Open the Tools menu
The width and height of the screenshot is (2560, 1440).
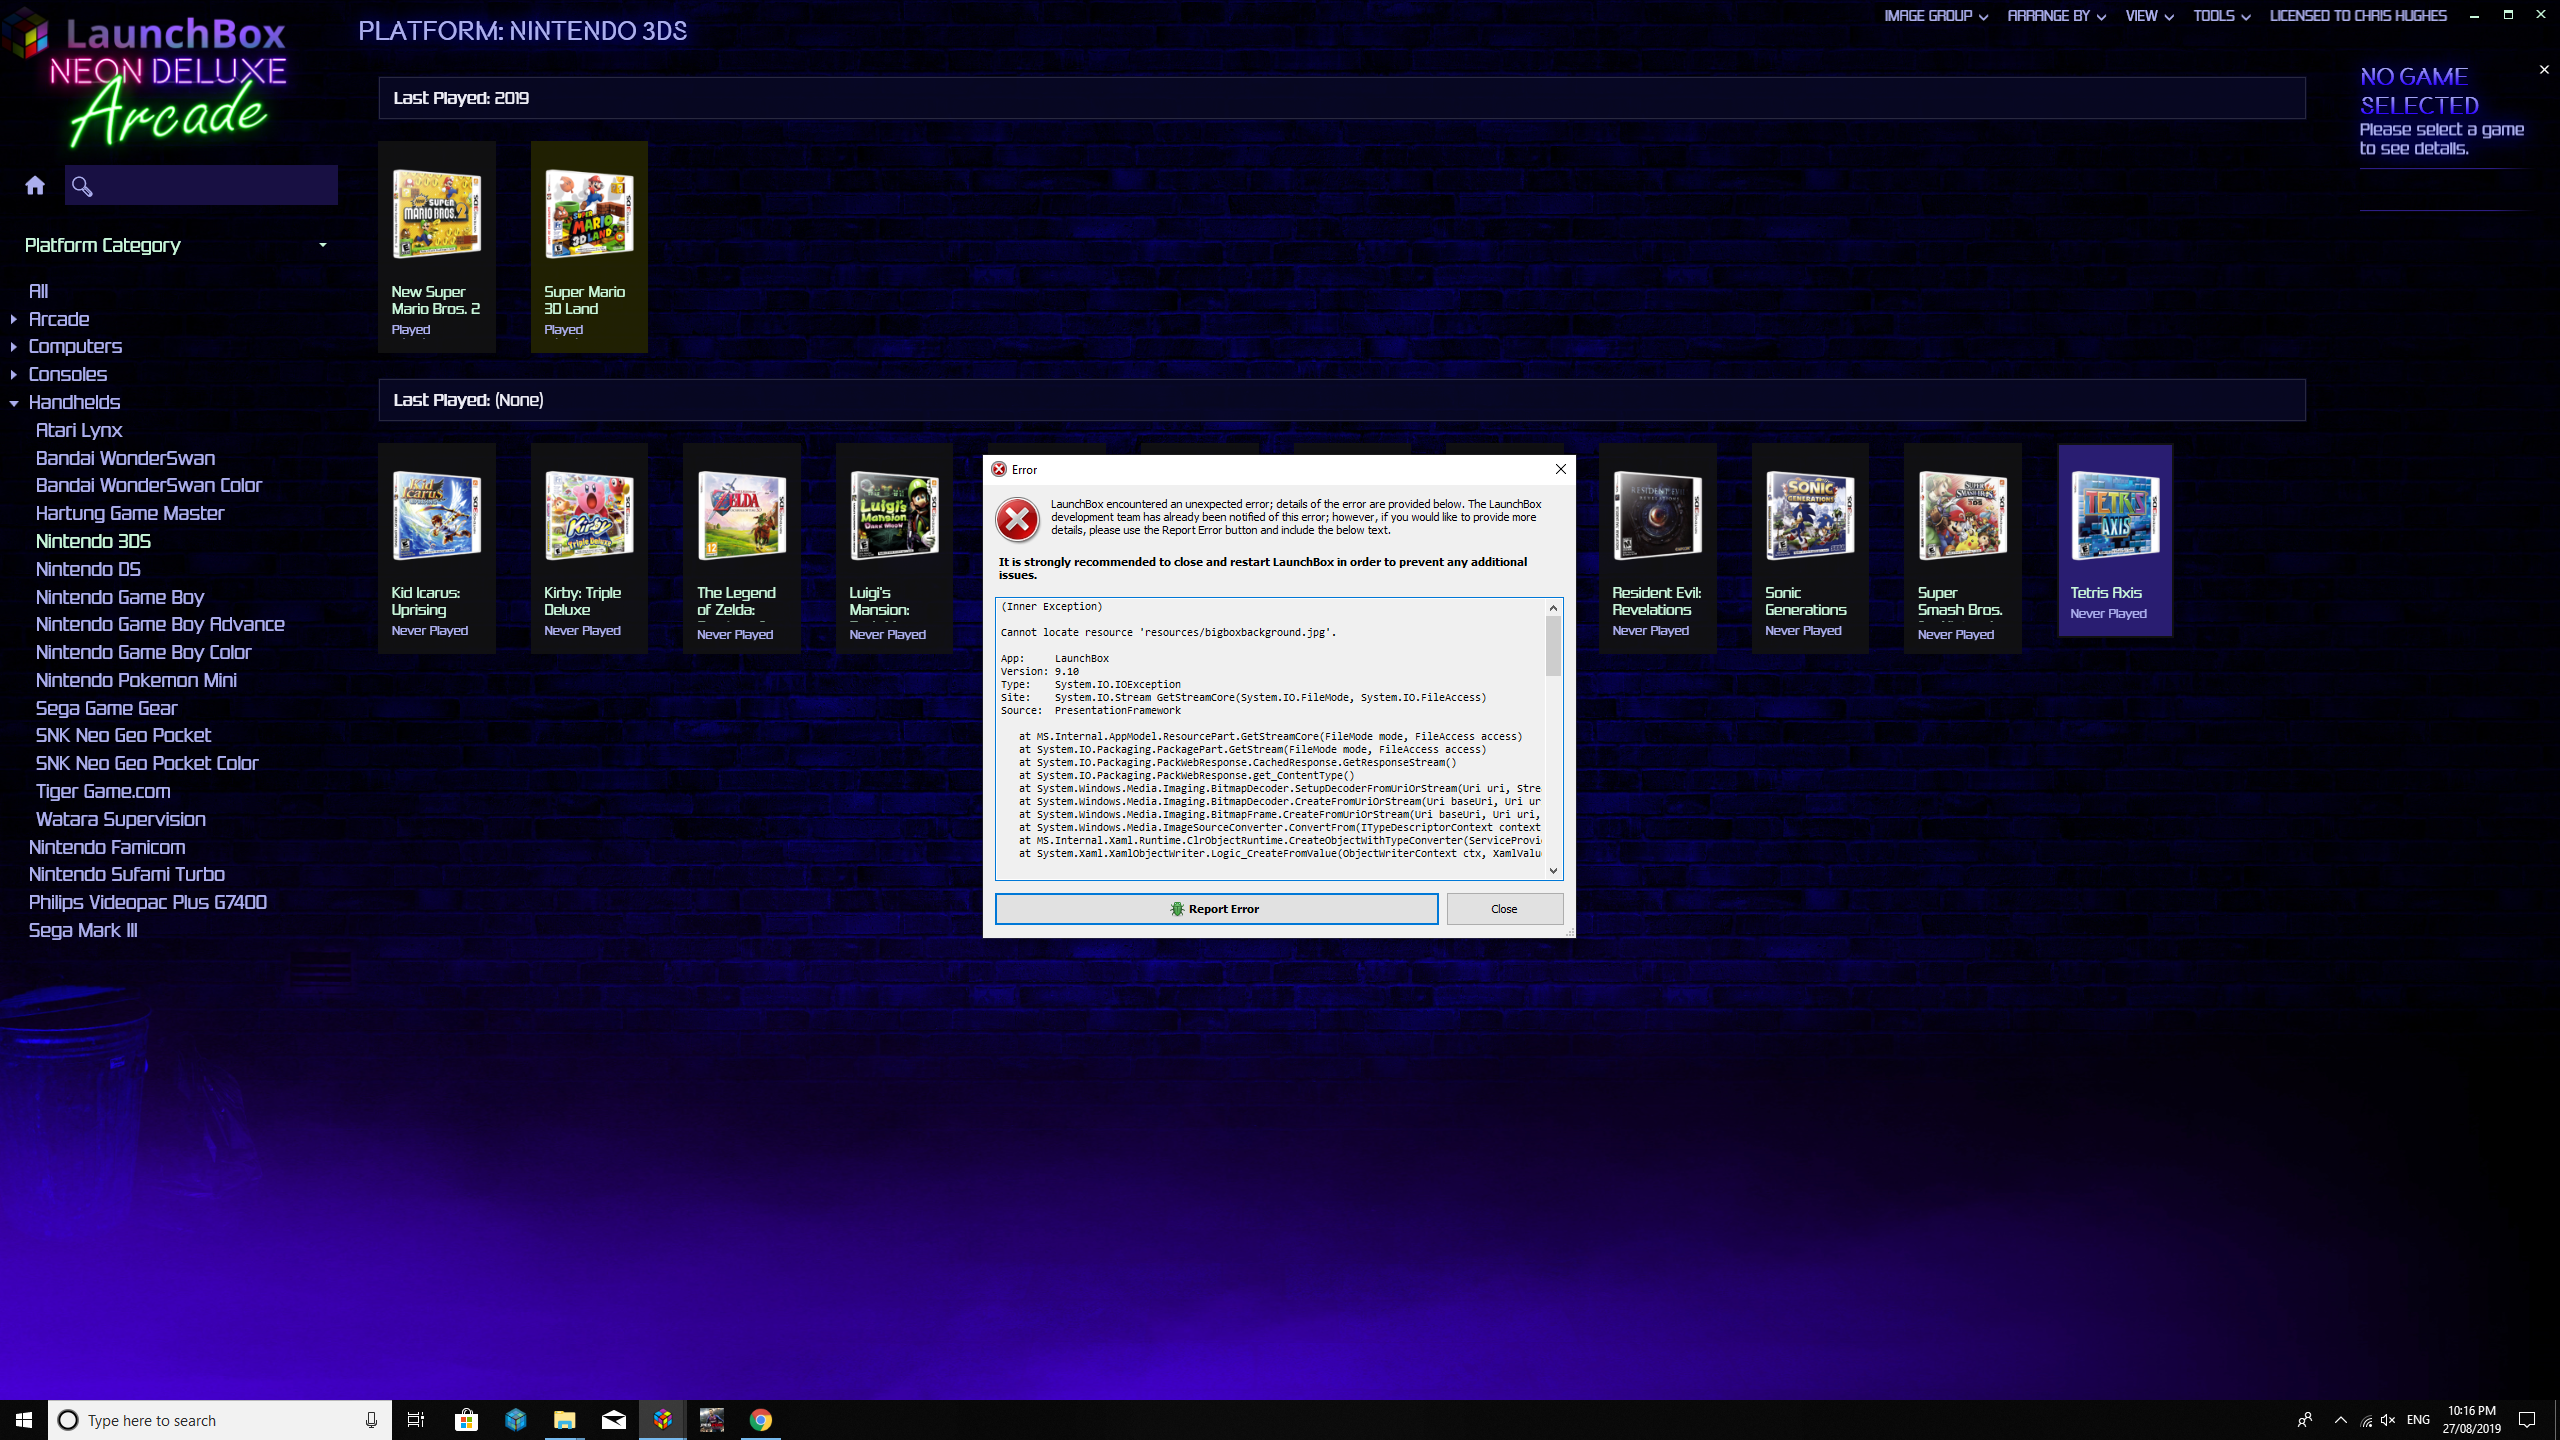(2221, 16)
